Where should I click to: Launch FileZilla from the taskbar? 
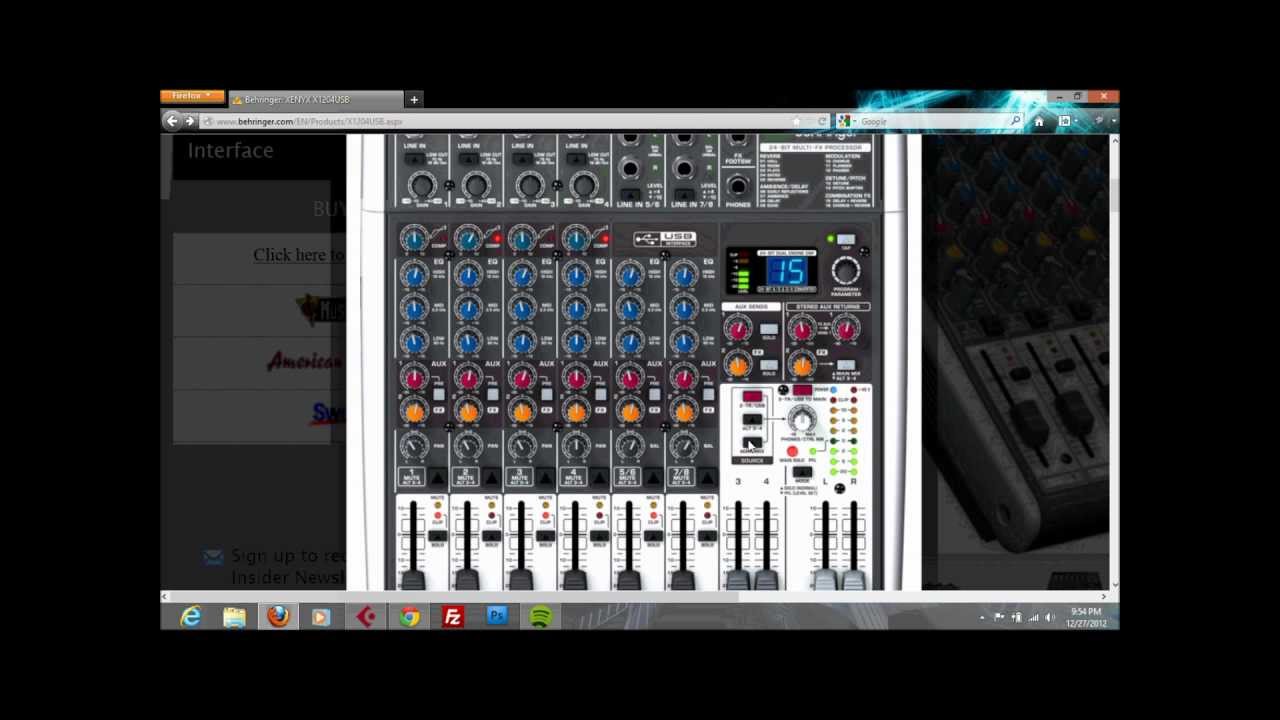(453, 617)
